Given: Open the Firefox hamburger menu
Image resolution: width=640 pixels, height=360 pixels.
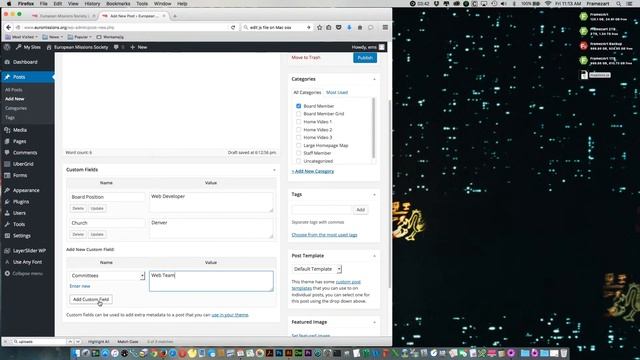Looking at the screenshot, I should (385, 27).
